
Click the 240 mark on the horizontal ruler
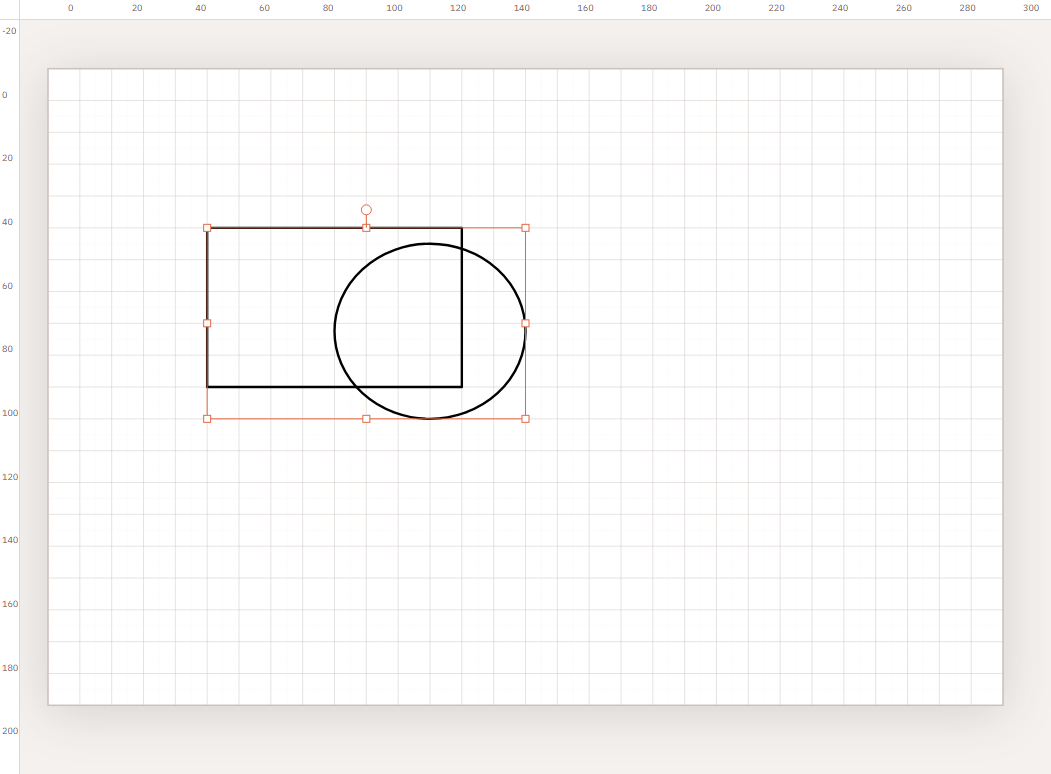pyautogui.click(x=840, y=8)
